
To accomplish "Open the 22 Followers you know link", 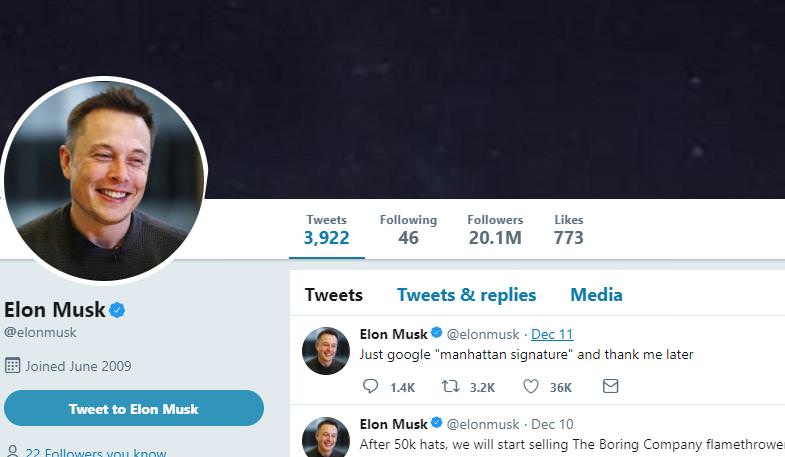I will click(96, 452).
